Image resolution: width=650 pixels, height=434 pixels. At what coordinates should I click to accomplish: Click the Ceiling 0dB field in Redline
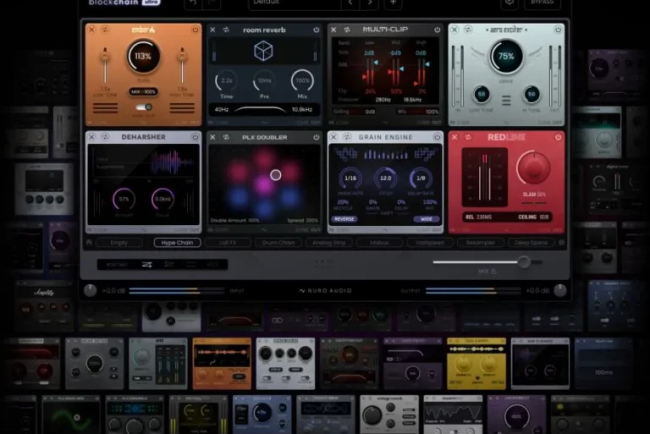pos(534,217)
